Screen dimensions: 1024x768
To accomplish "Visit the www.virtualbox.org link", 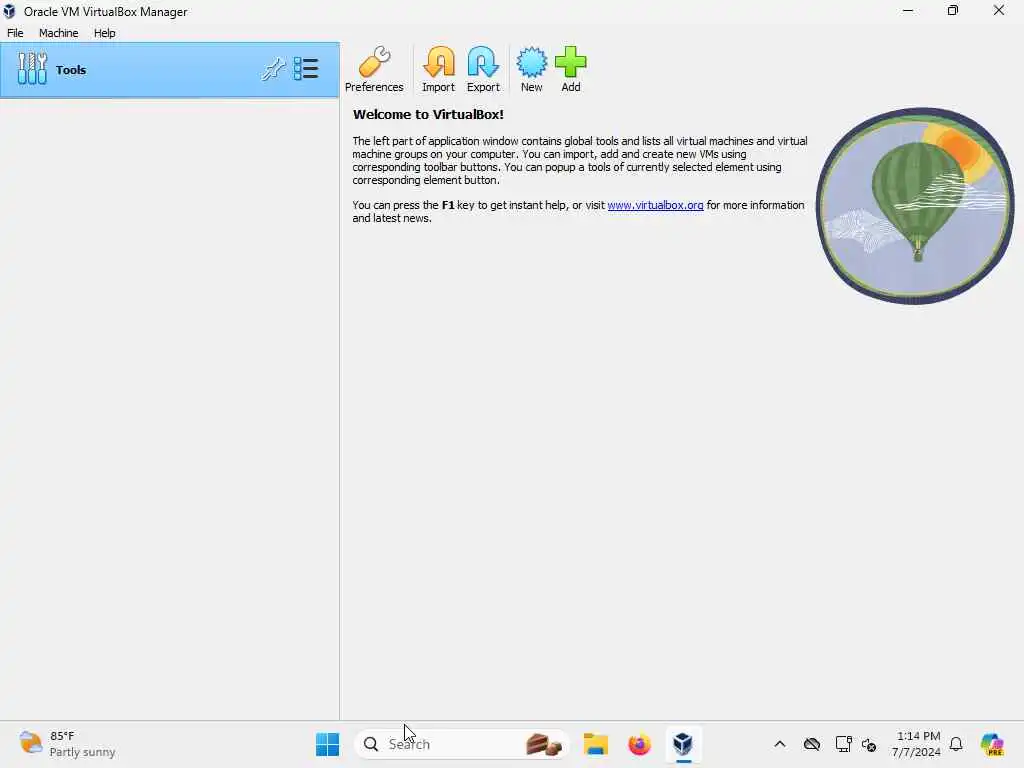I will (655, 205).
